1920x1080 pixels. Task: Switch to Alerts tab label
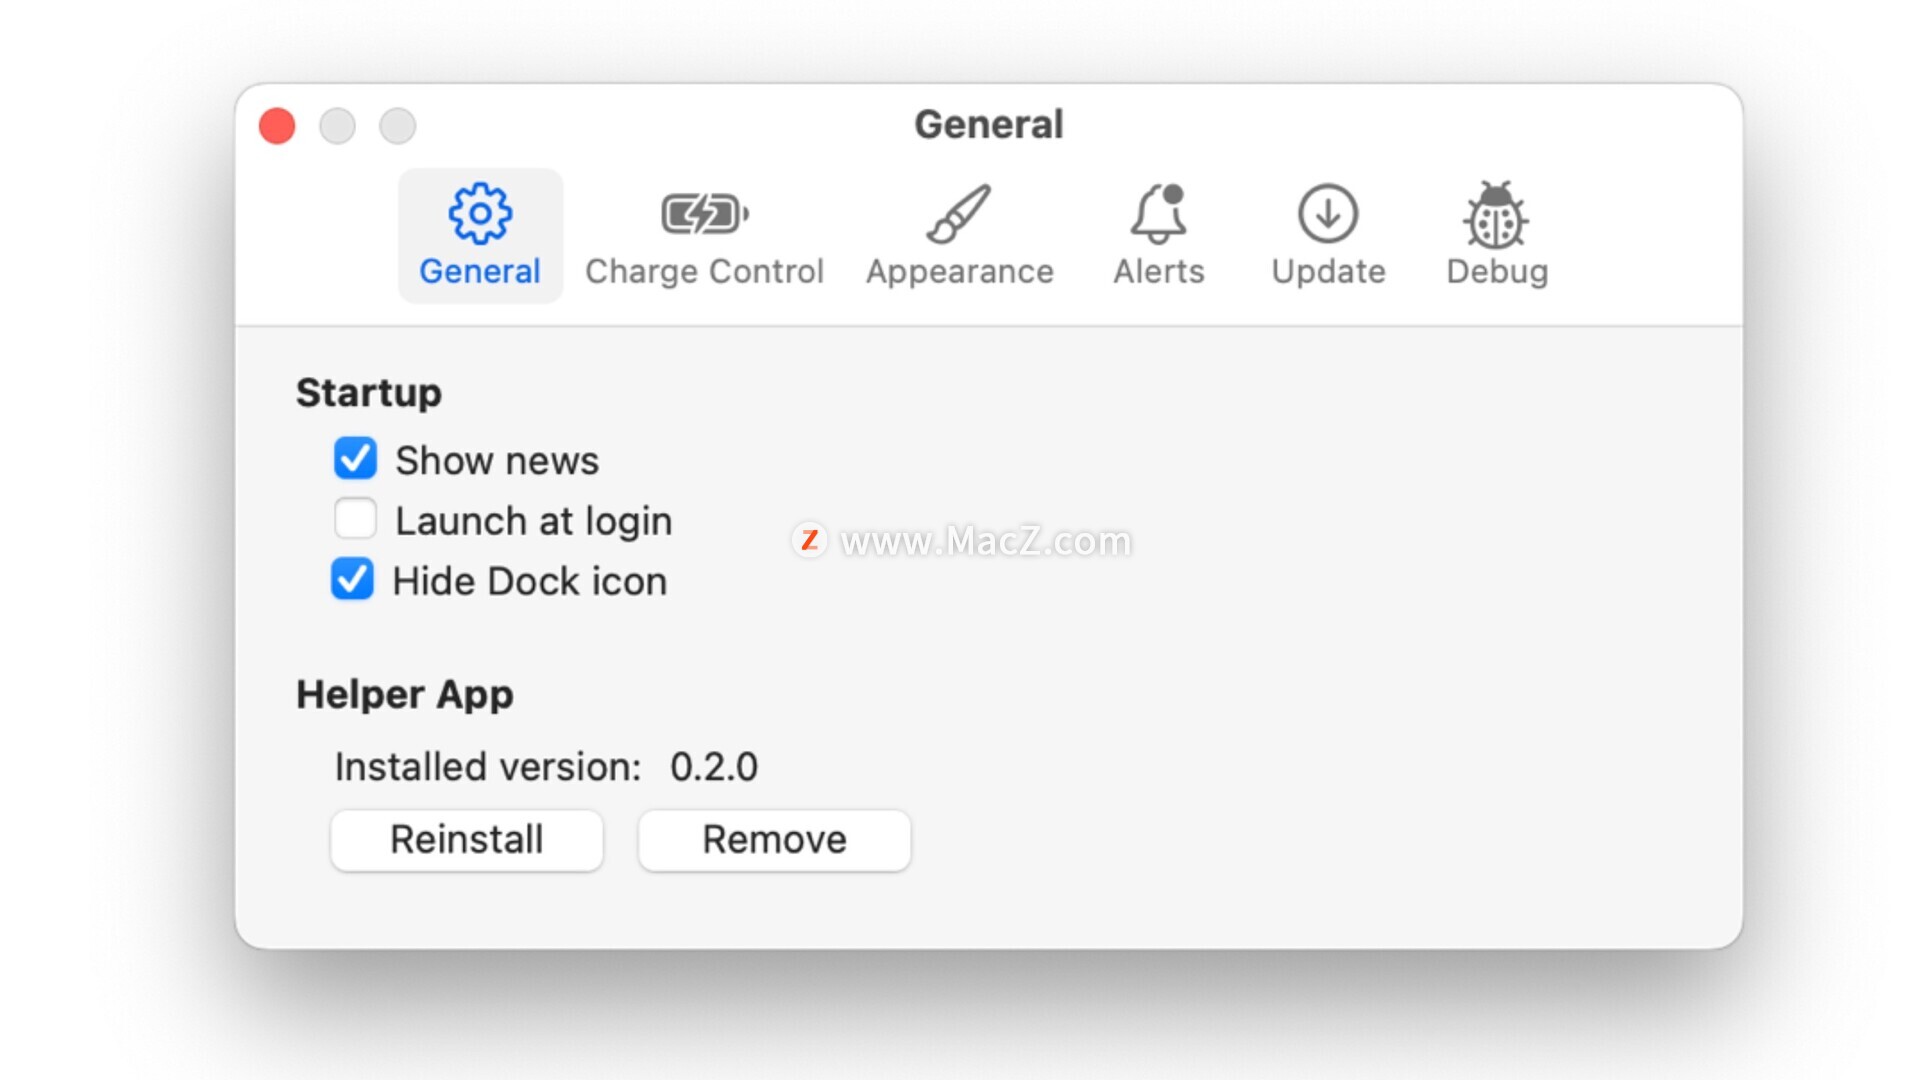coord(1159,272)
